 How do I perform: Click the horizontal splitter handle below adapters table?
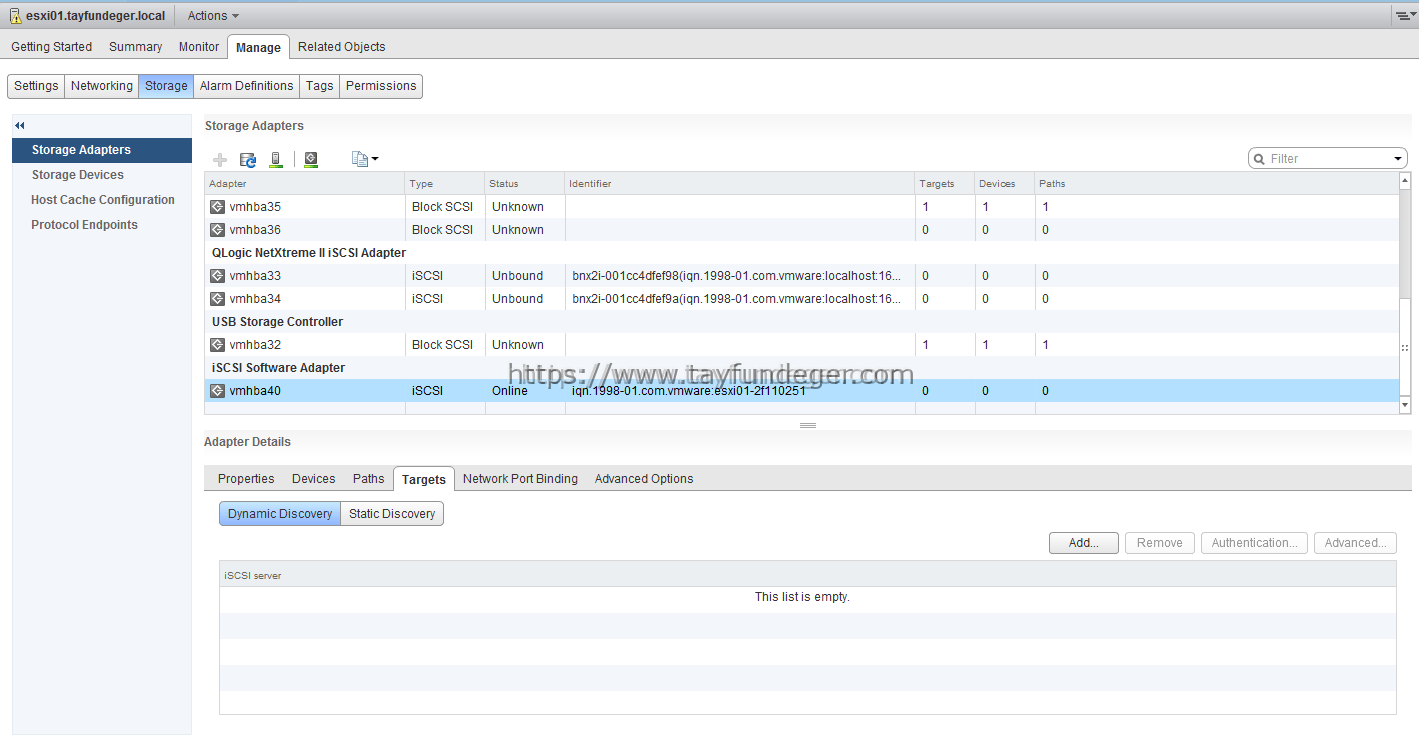808,425
